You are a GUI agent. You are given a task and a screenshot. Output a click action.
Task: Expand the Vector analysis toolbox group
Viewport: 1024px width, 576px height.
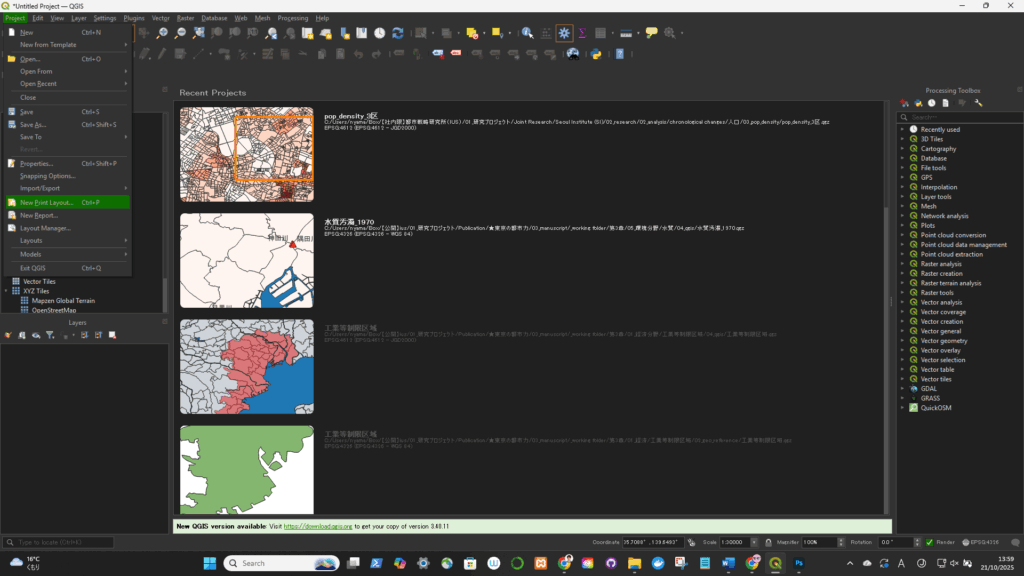point(902,302)
